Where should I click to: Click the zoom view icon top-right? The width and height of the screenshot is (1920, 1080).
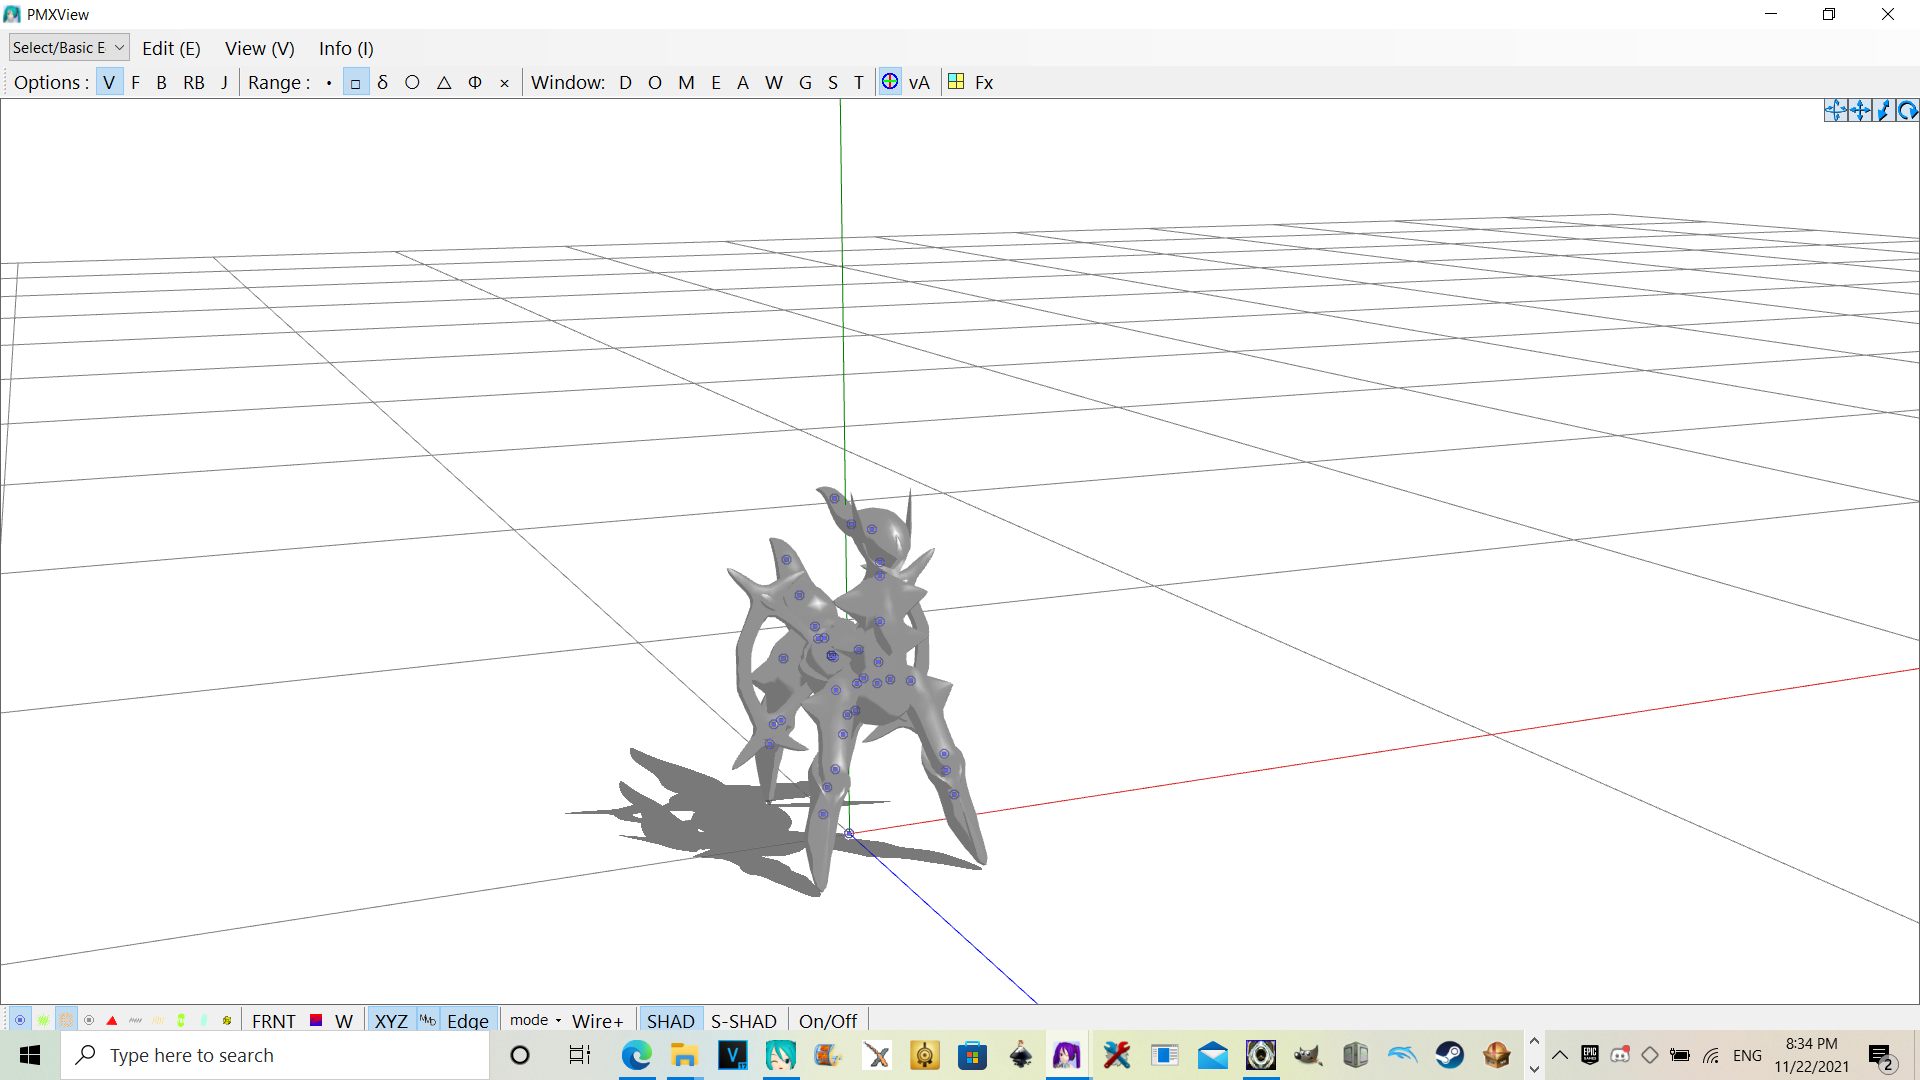coord(1883,111)
